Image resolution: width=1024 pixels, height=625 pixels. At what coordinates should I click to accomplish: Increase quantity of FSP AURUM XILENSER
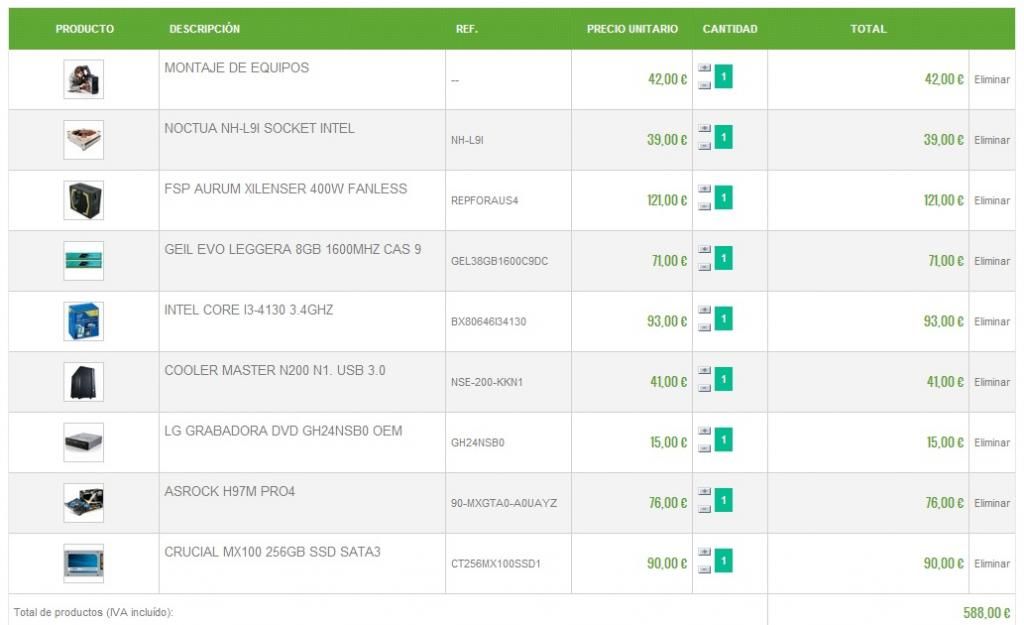click(704, 189)
